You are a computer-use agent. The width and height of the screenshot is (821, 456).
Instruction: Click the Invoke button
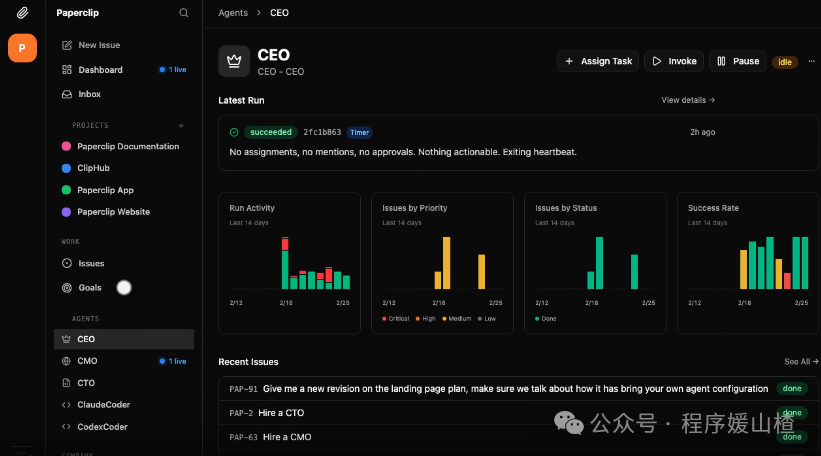click(674, 61)
